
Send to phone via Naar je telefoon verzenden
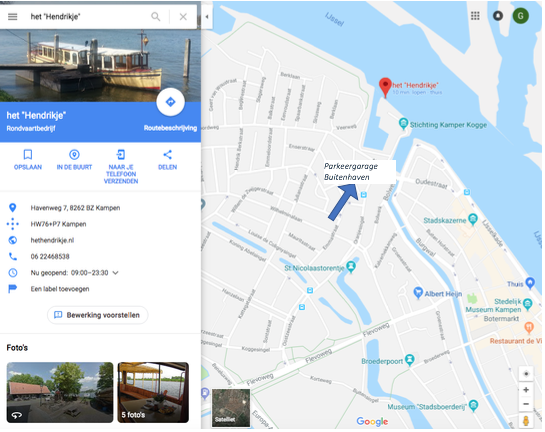pyautogui.click(x=121, y=166)
